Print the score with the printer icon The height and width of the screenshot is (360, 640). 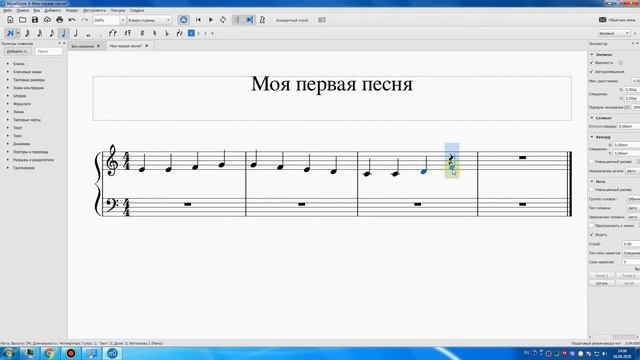pos(60,20)
